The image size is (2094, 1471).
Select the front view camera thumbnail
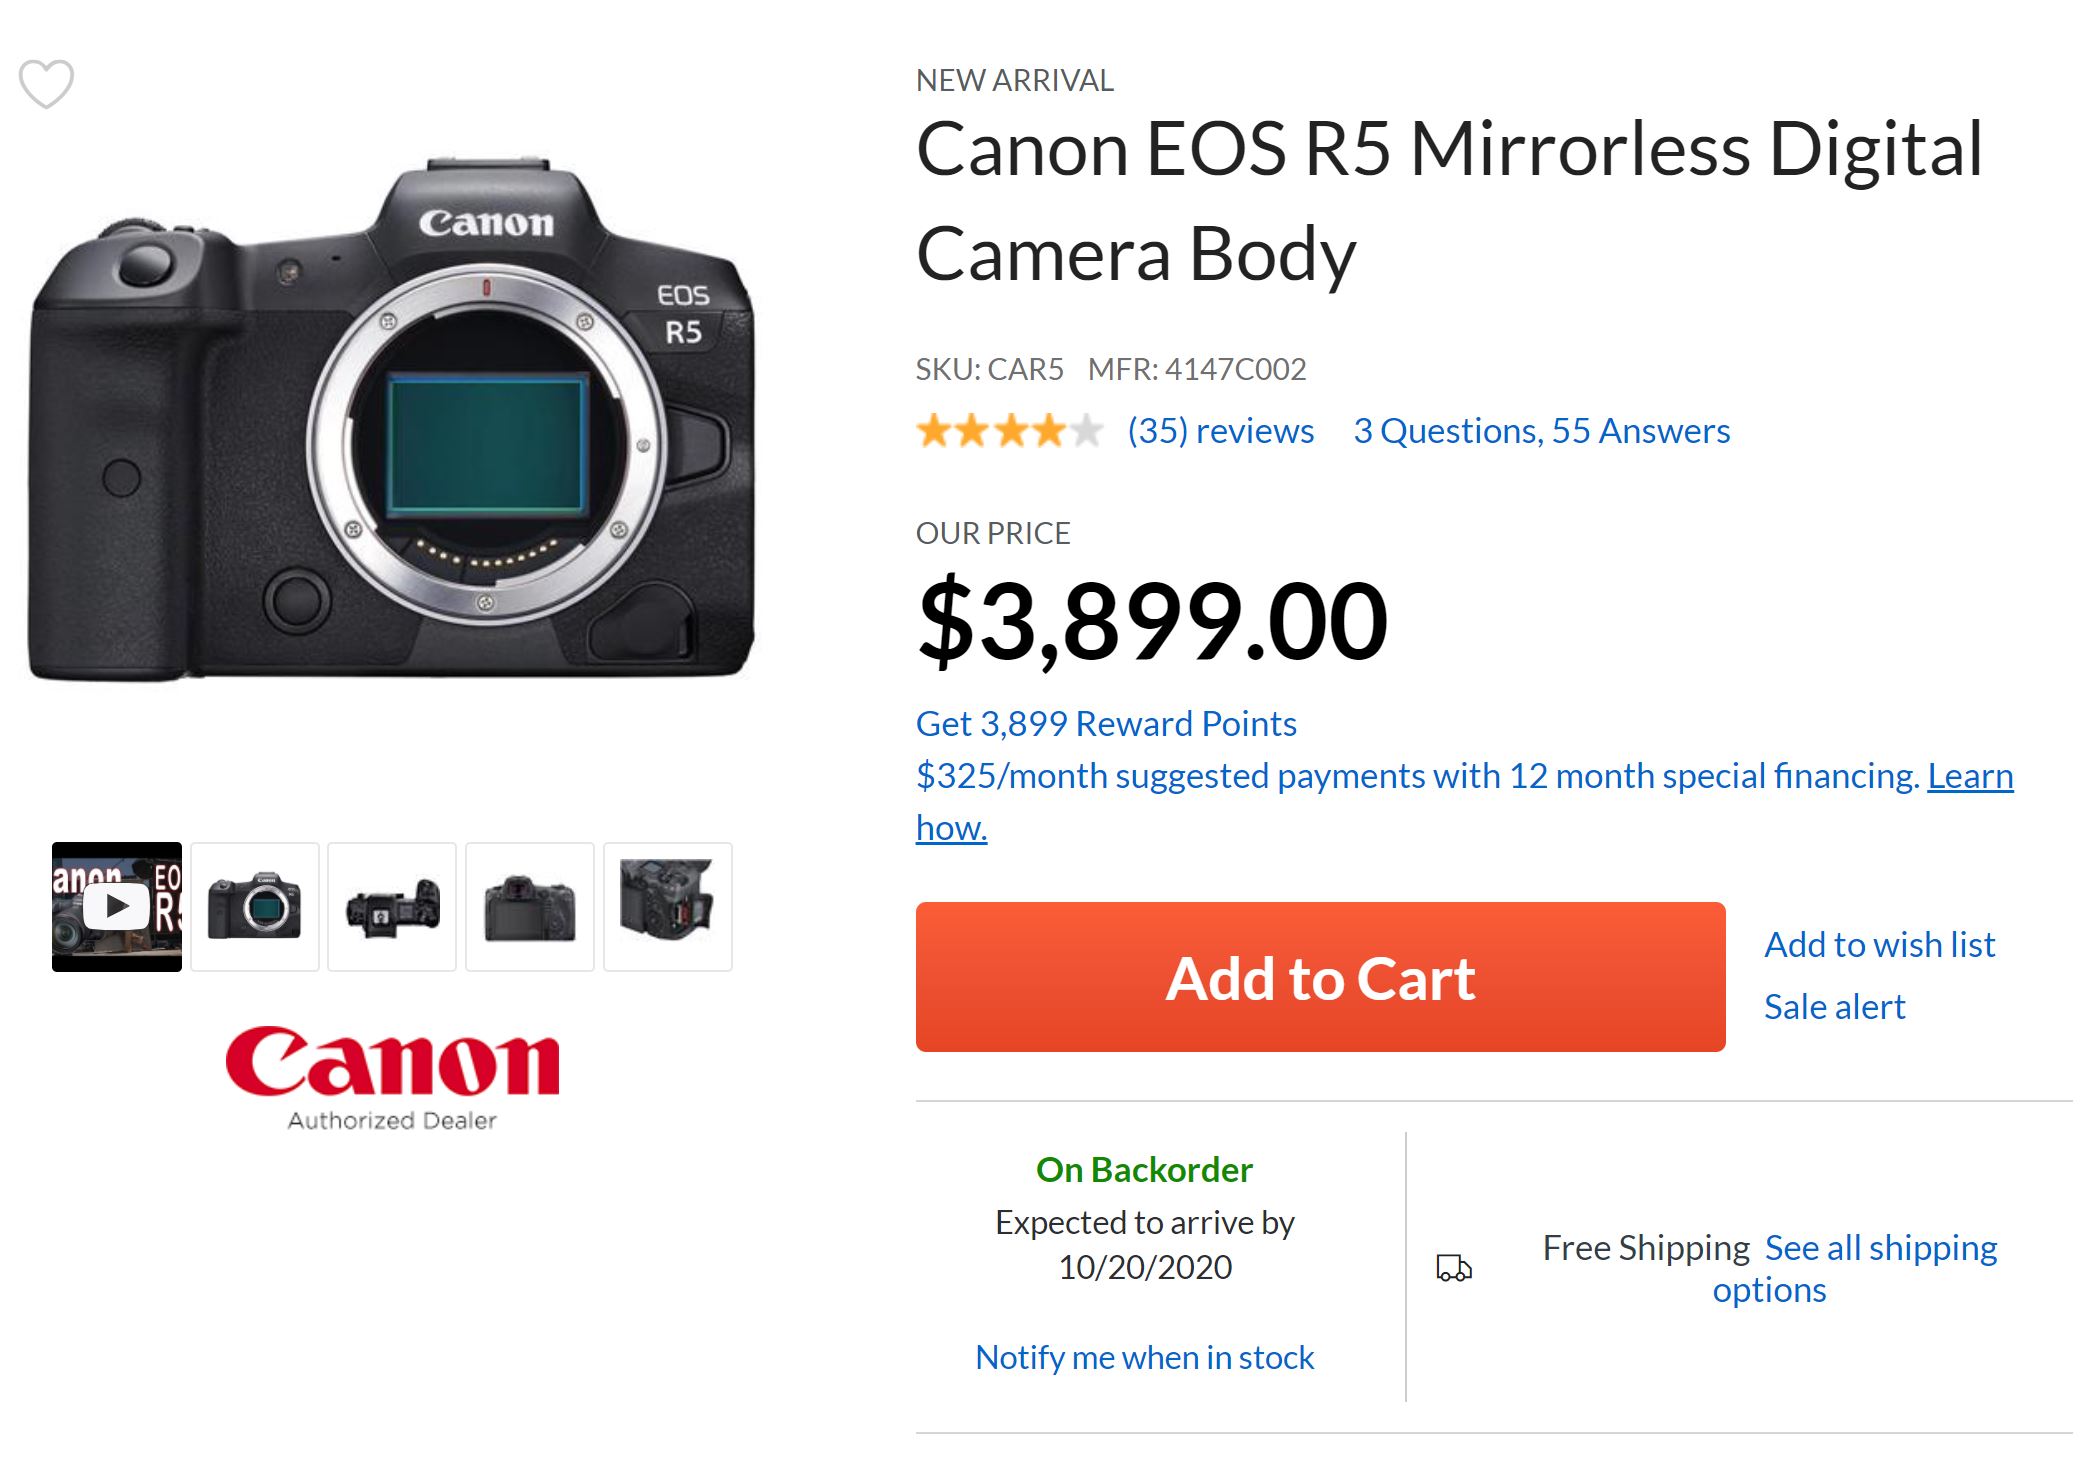tap(255, 907)
